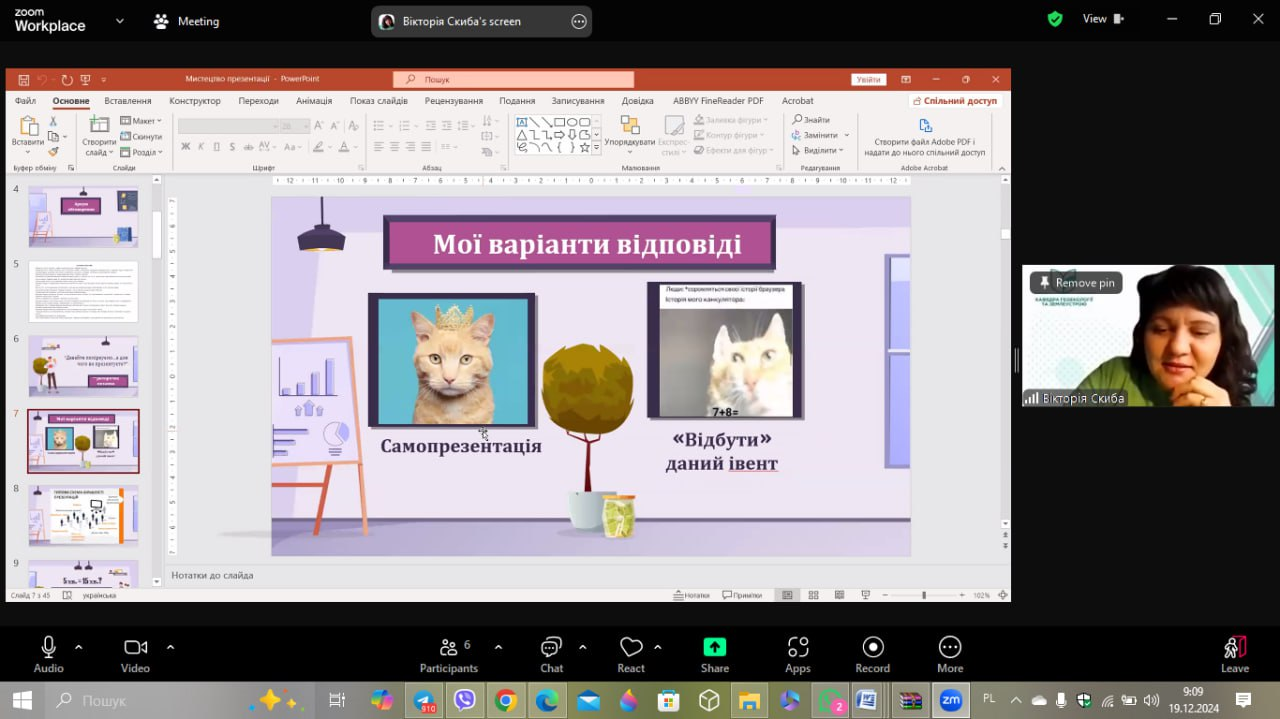
Task: Click the PowerPoint zoom slider
Action: [x=923, y=595]
